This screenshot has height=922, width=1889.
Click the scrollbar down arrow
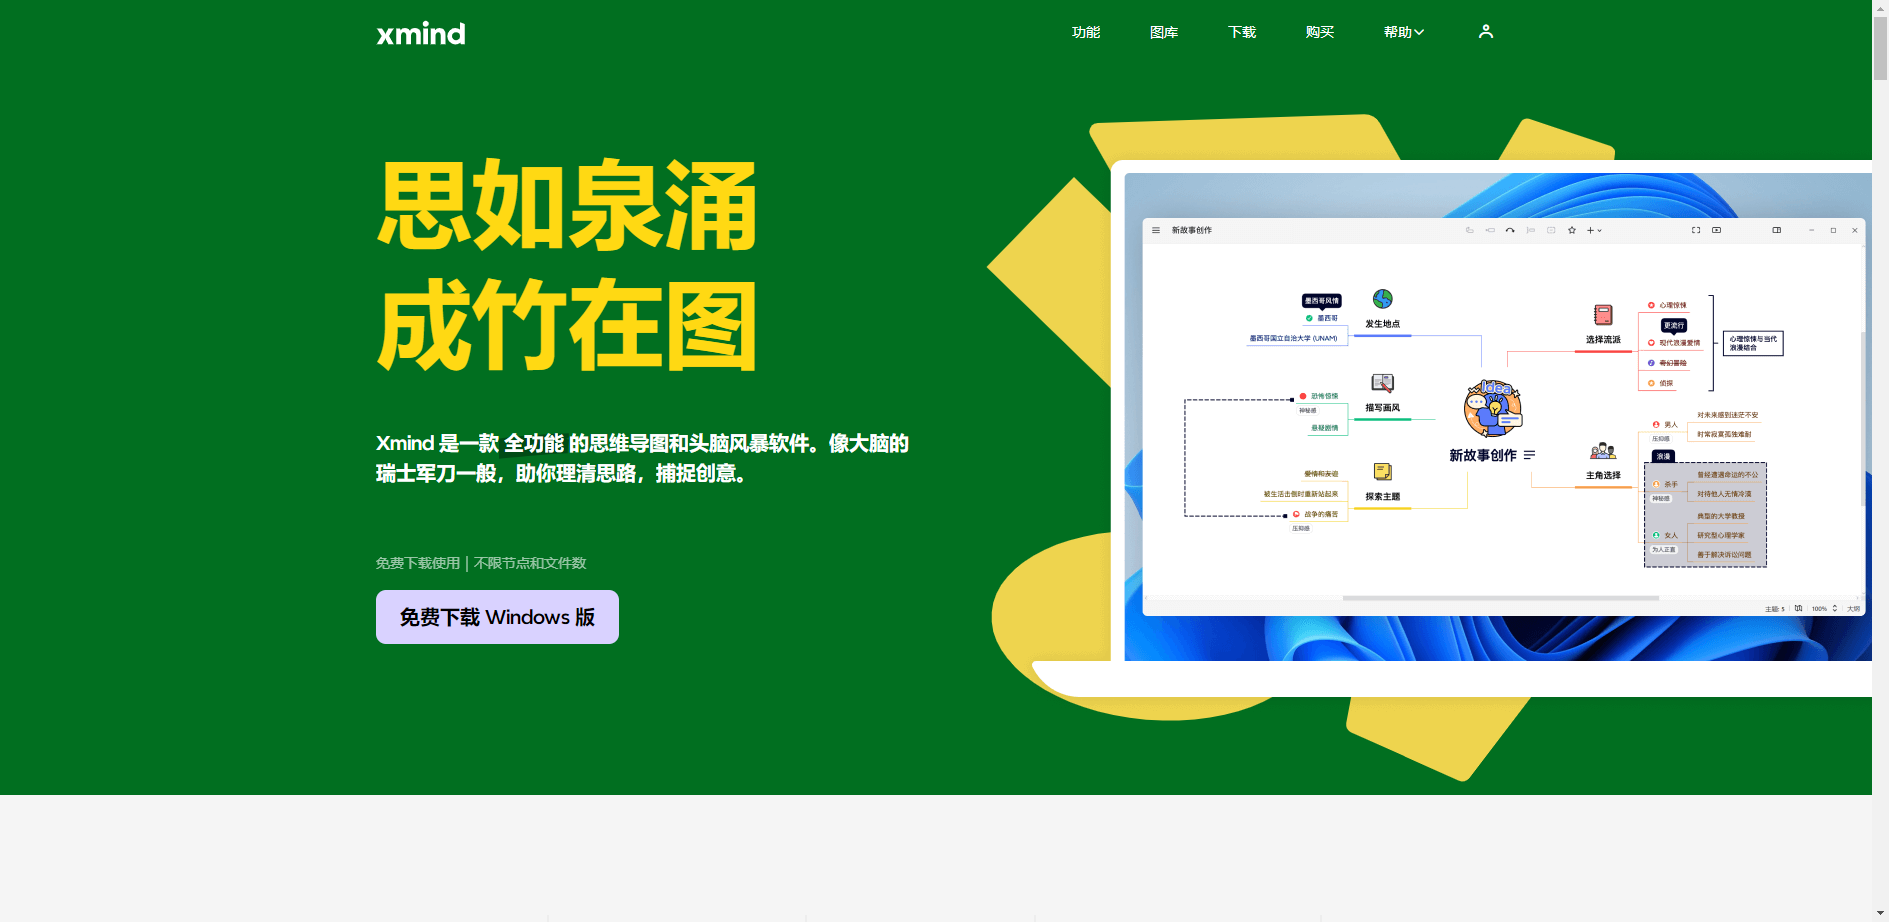coord(1880,914)
